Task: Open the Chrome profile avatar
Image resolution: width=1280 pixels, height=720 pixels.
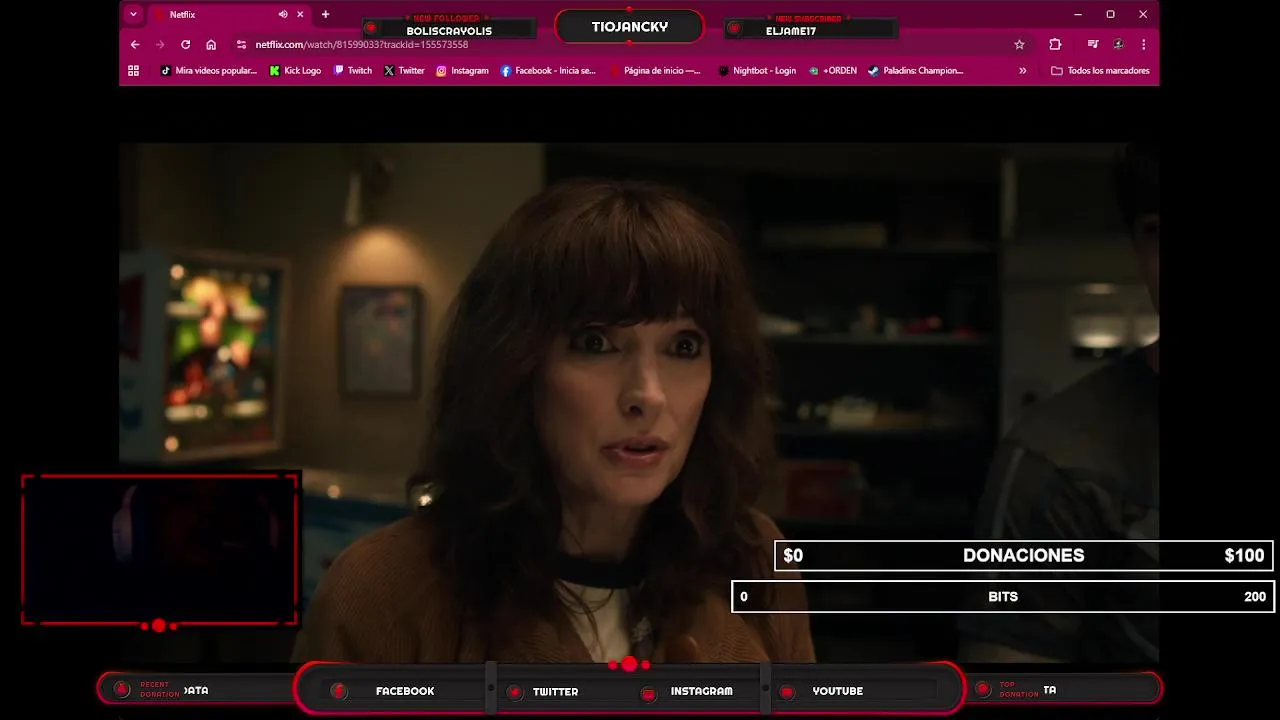Action: pyautogui.click(x=1118, y=45)
